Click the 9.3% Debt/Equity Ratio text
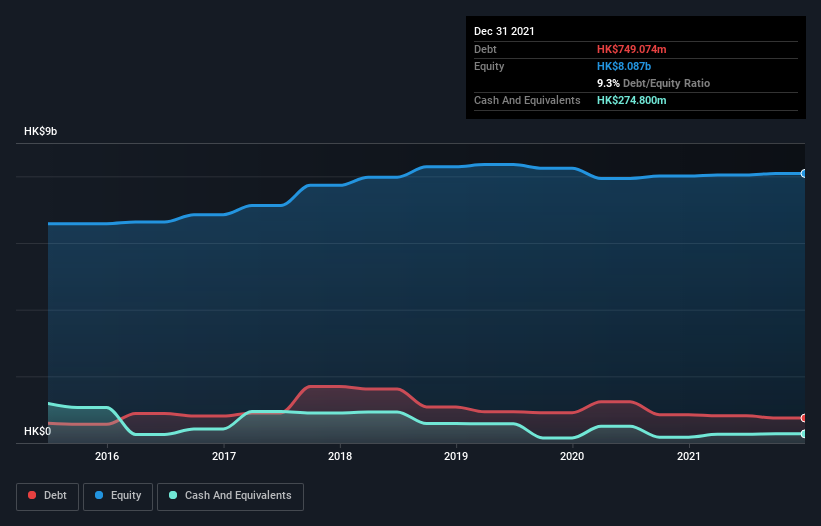 tap(653, 83)
